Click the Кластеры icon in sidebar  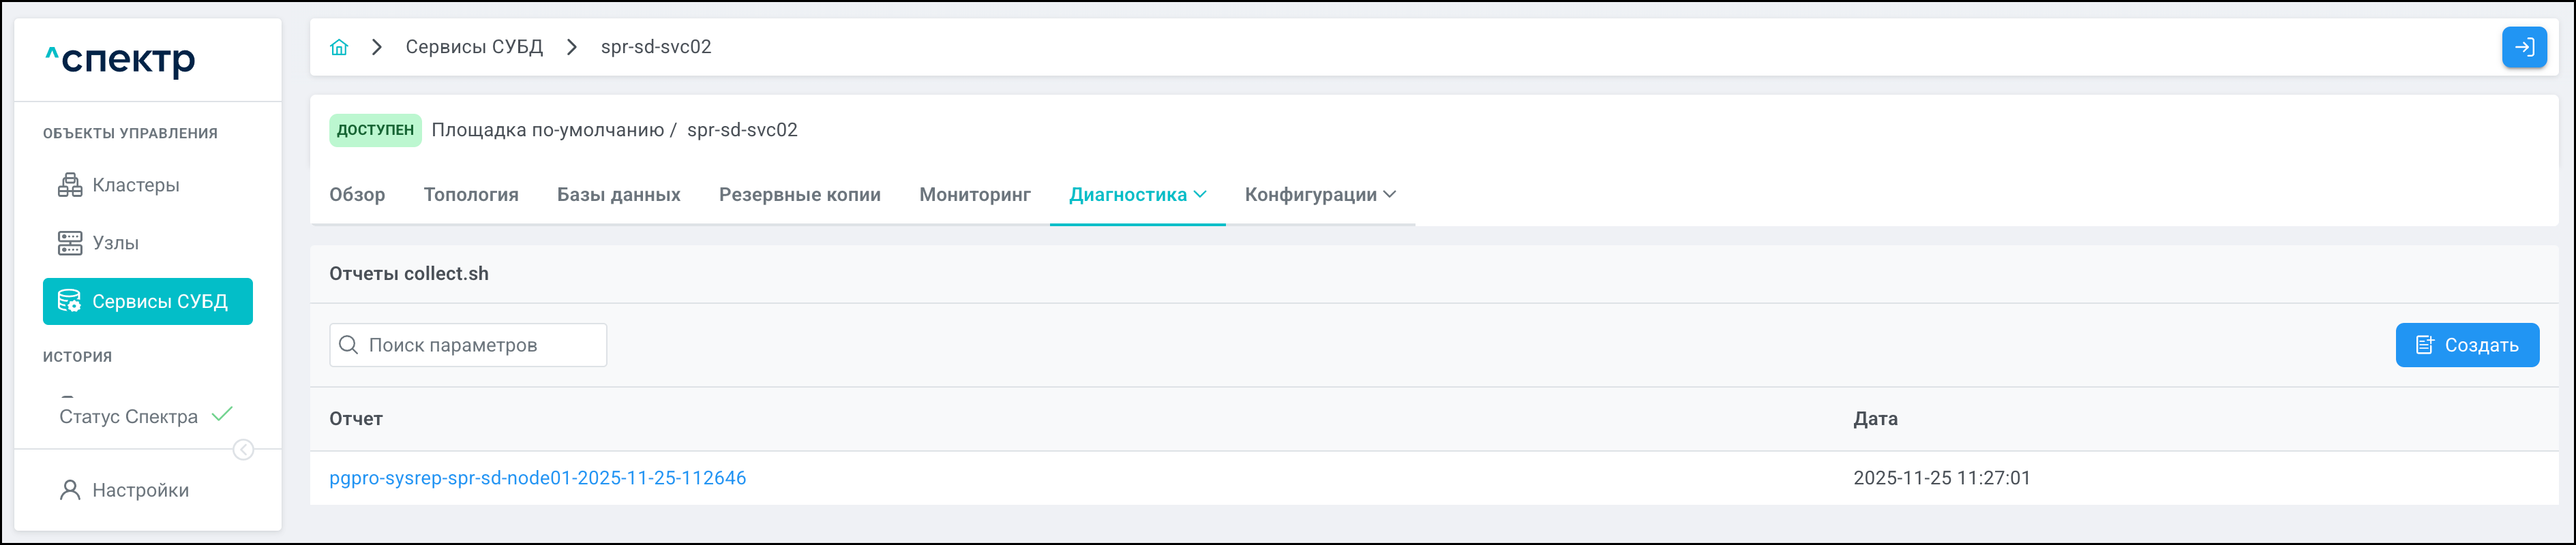(70, 185)
